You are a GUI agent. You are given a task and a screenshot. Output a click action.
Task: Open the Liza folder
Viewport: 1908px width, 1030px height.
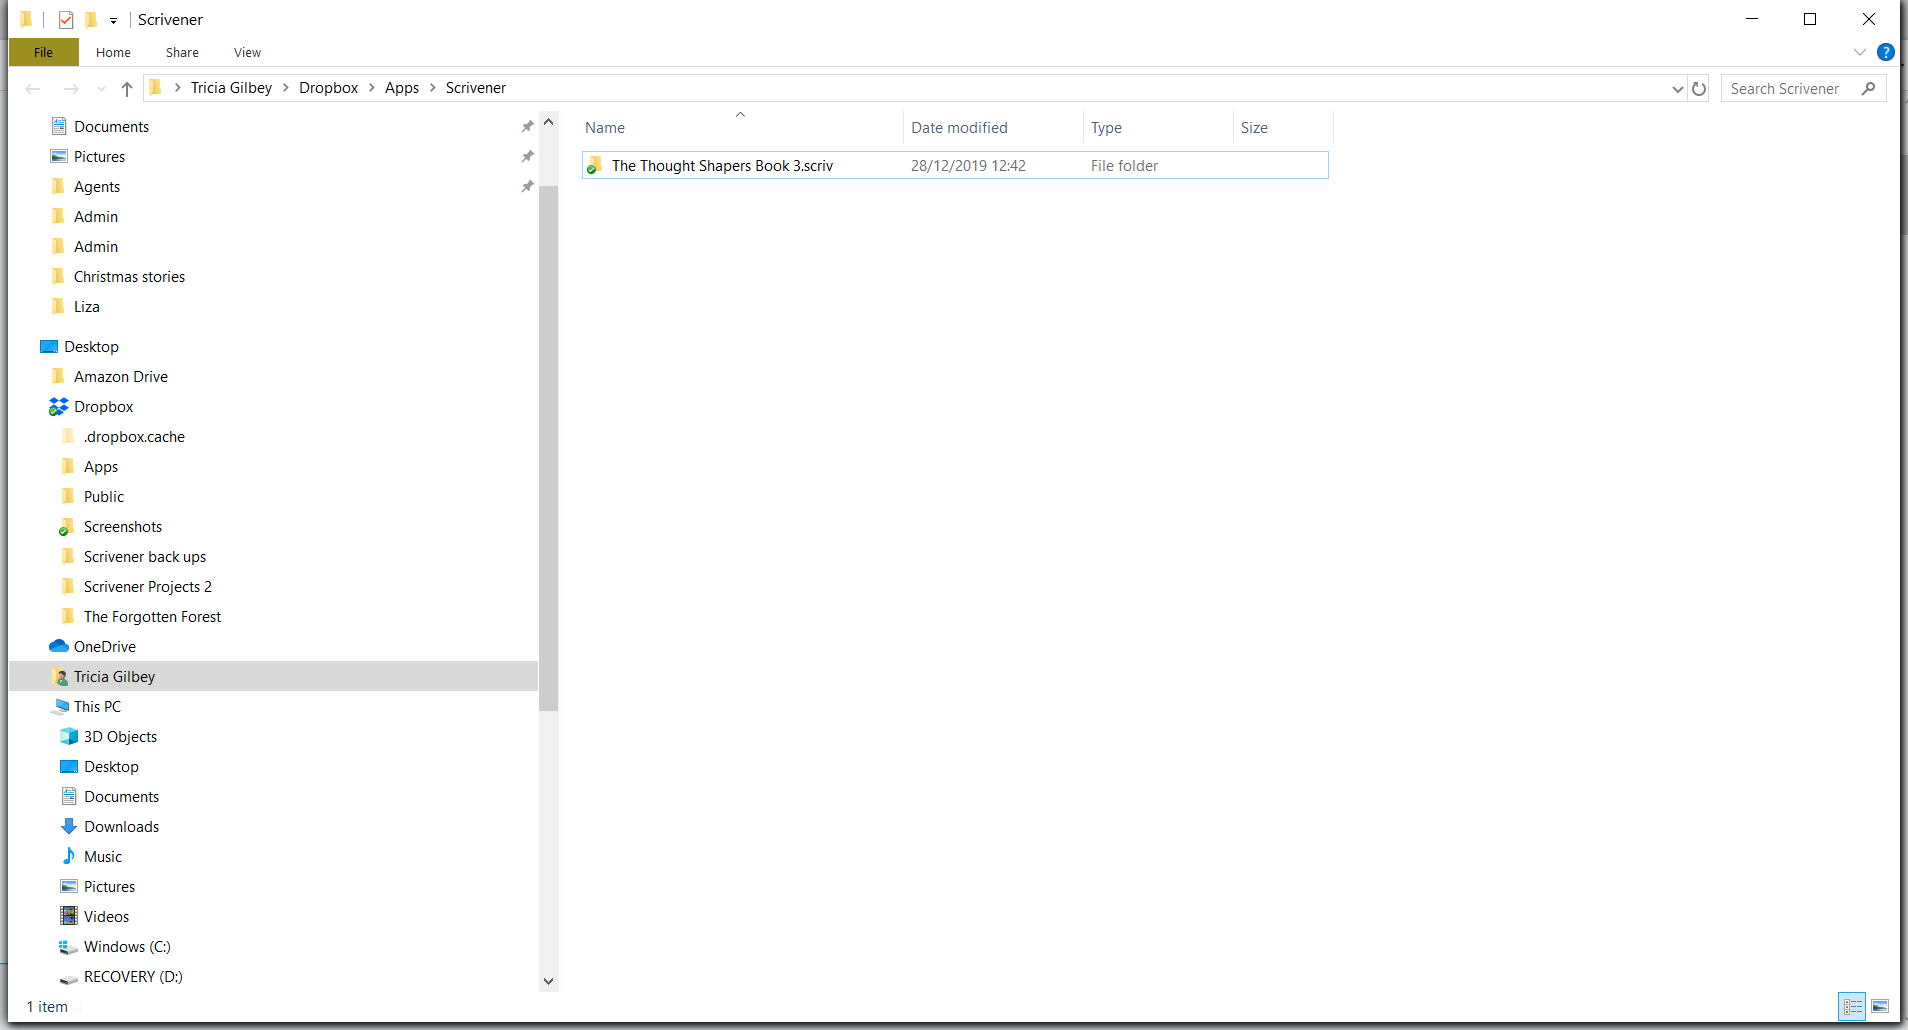(86, 306)
